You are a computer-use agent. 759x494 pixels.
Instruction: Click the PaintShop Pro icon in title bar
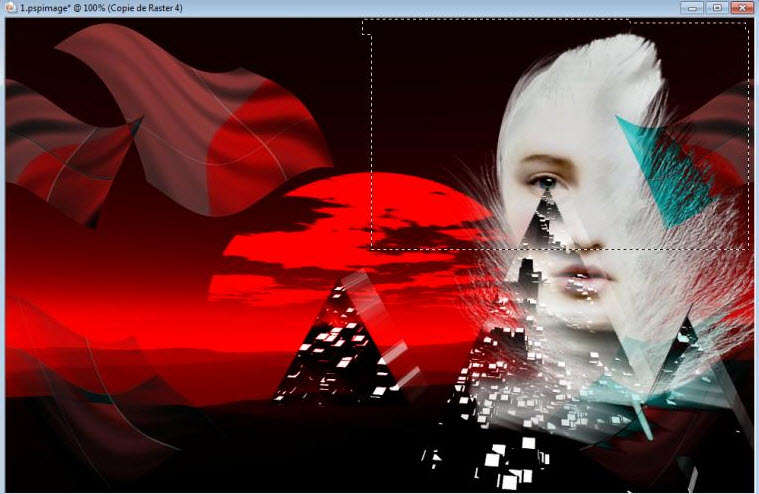point(10,7)
